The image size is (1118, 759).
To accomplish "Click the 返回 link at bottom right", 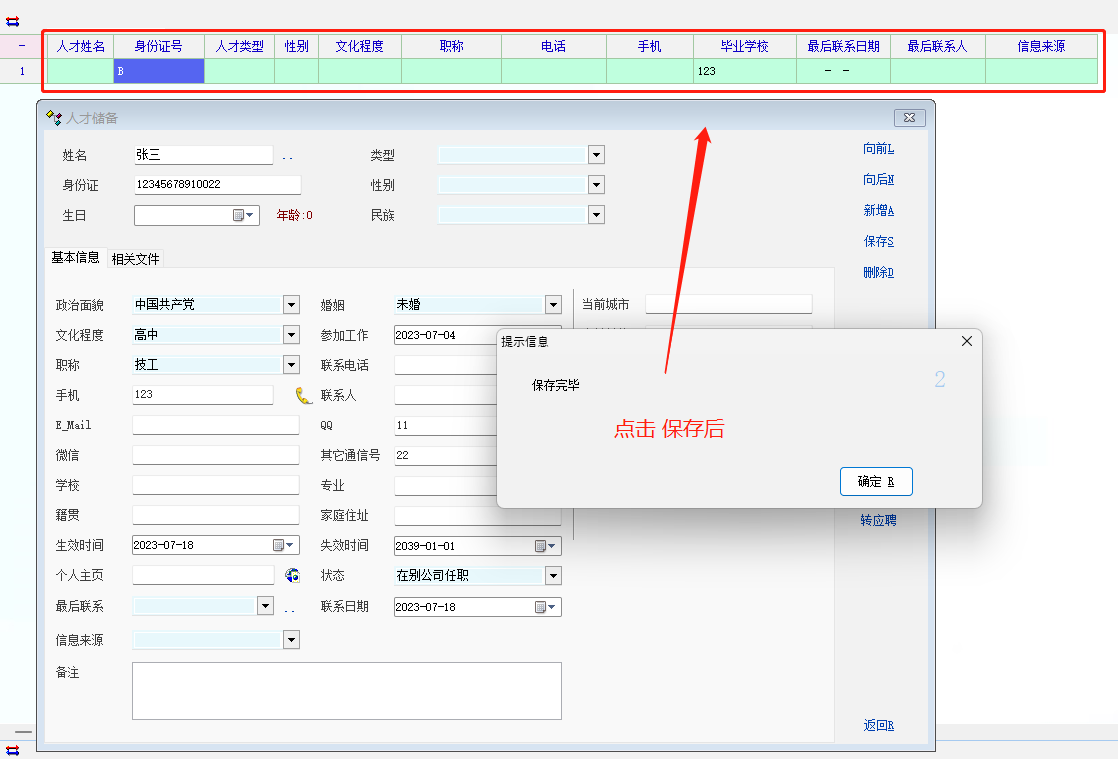I will (878, 726).
